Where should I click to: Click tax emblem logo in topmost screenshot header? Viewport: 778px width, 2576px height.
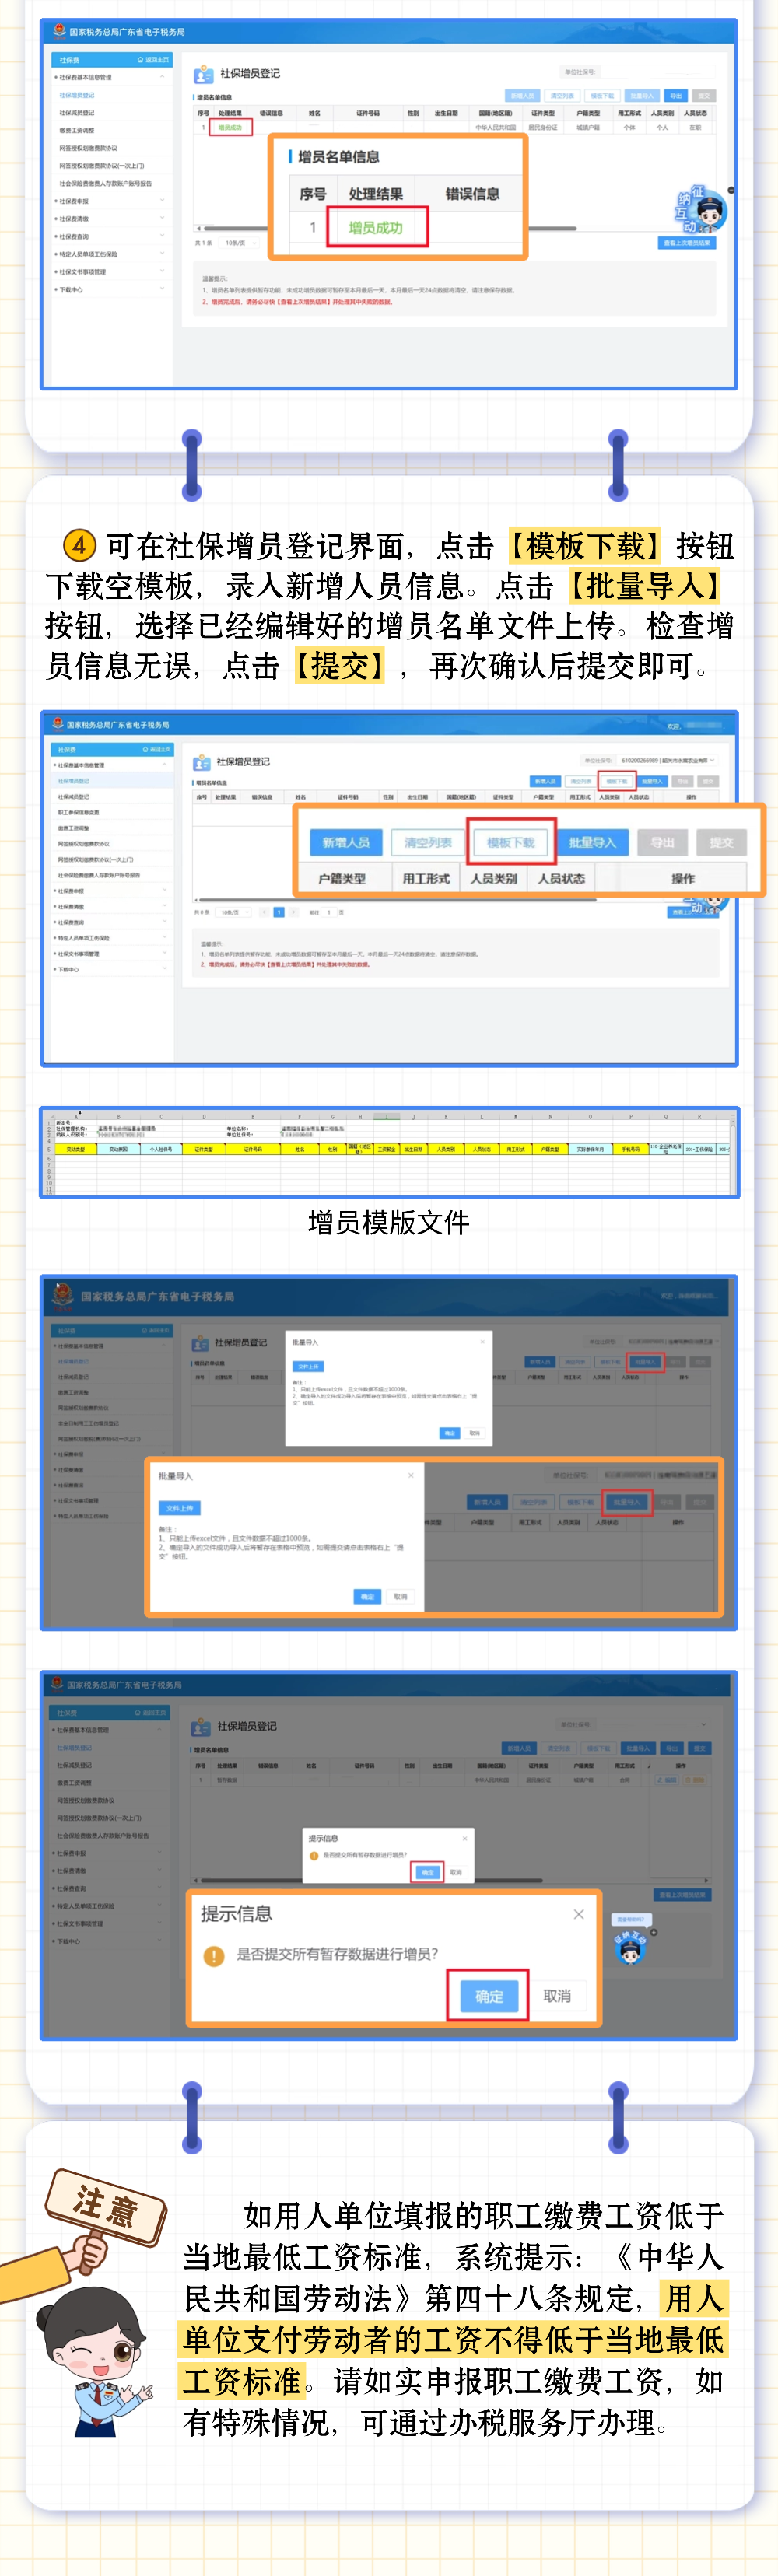point(59,31)
